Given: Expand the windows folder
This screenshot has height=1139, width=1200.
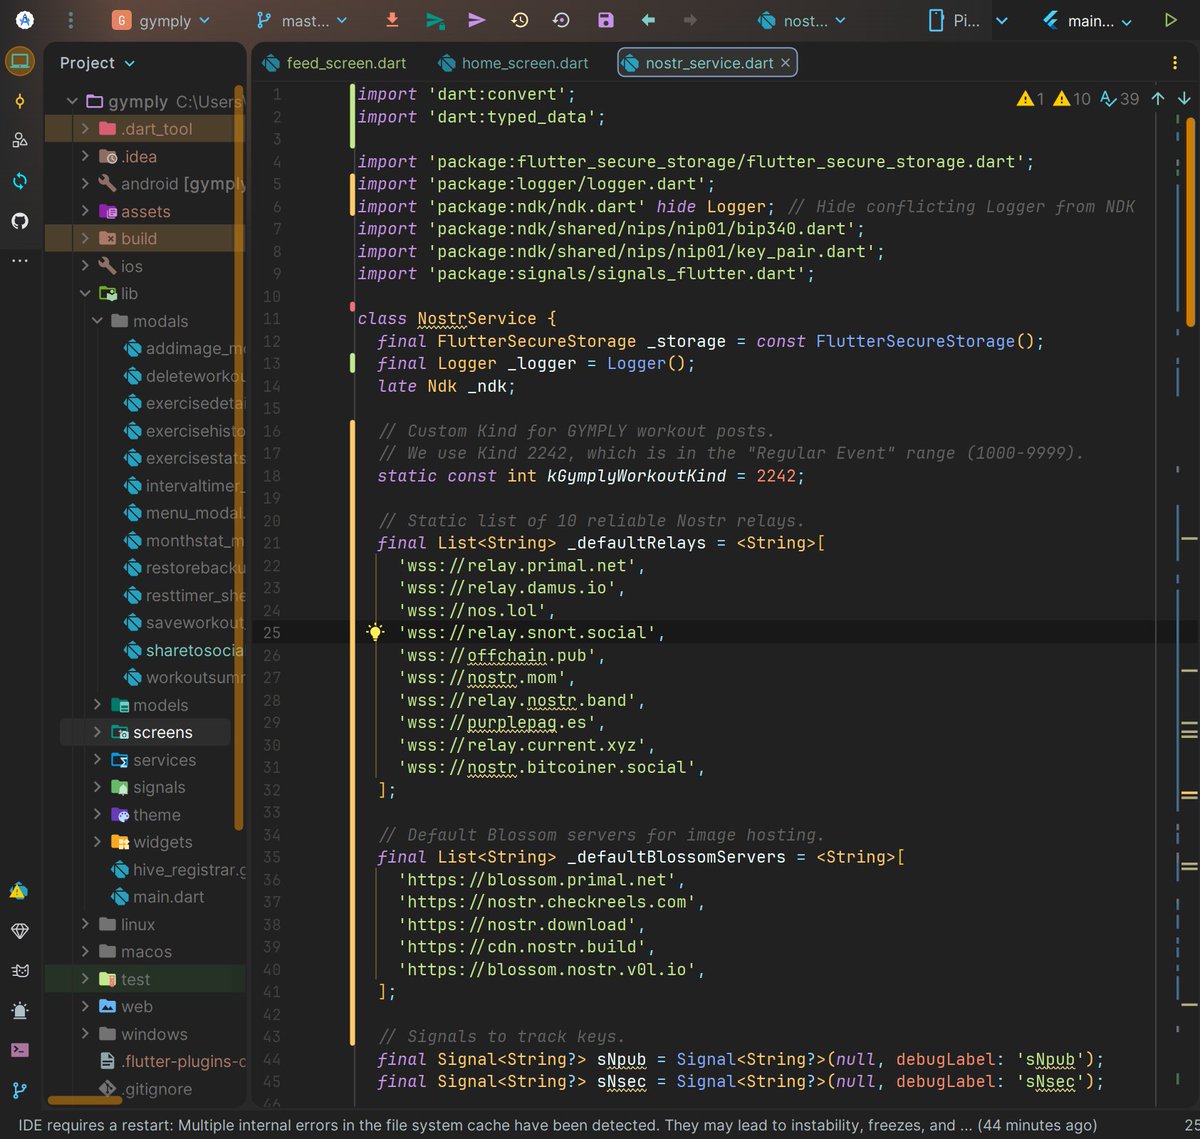Looking at the screenshot, I should click(x=85, y=1034).
